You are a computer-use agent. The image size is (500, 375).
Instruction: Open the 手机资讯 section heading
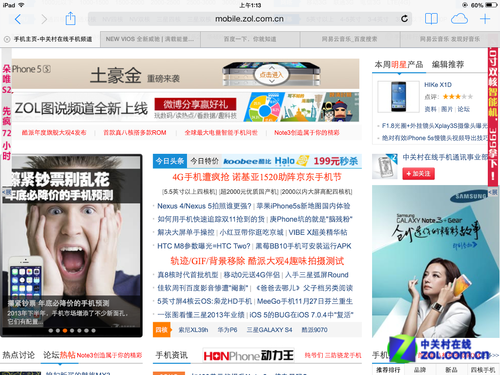point(172,355)
